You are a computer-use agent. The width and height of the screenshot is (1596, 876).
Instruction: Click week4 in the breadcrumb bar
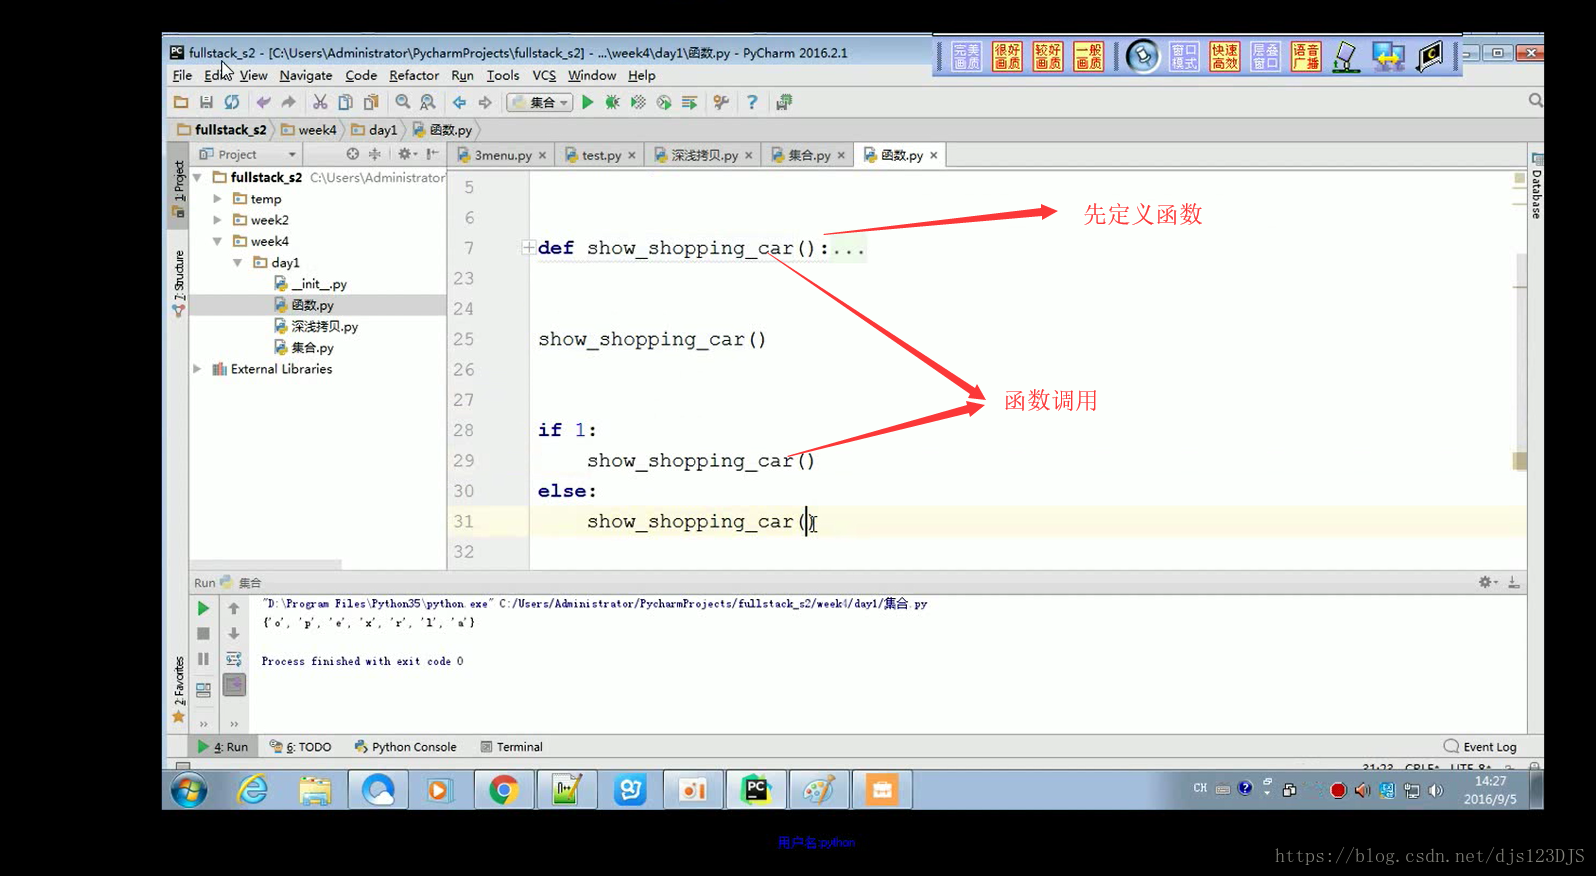(x=309, y=130)
